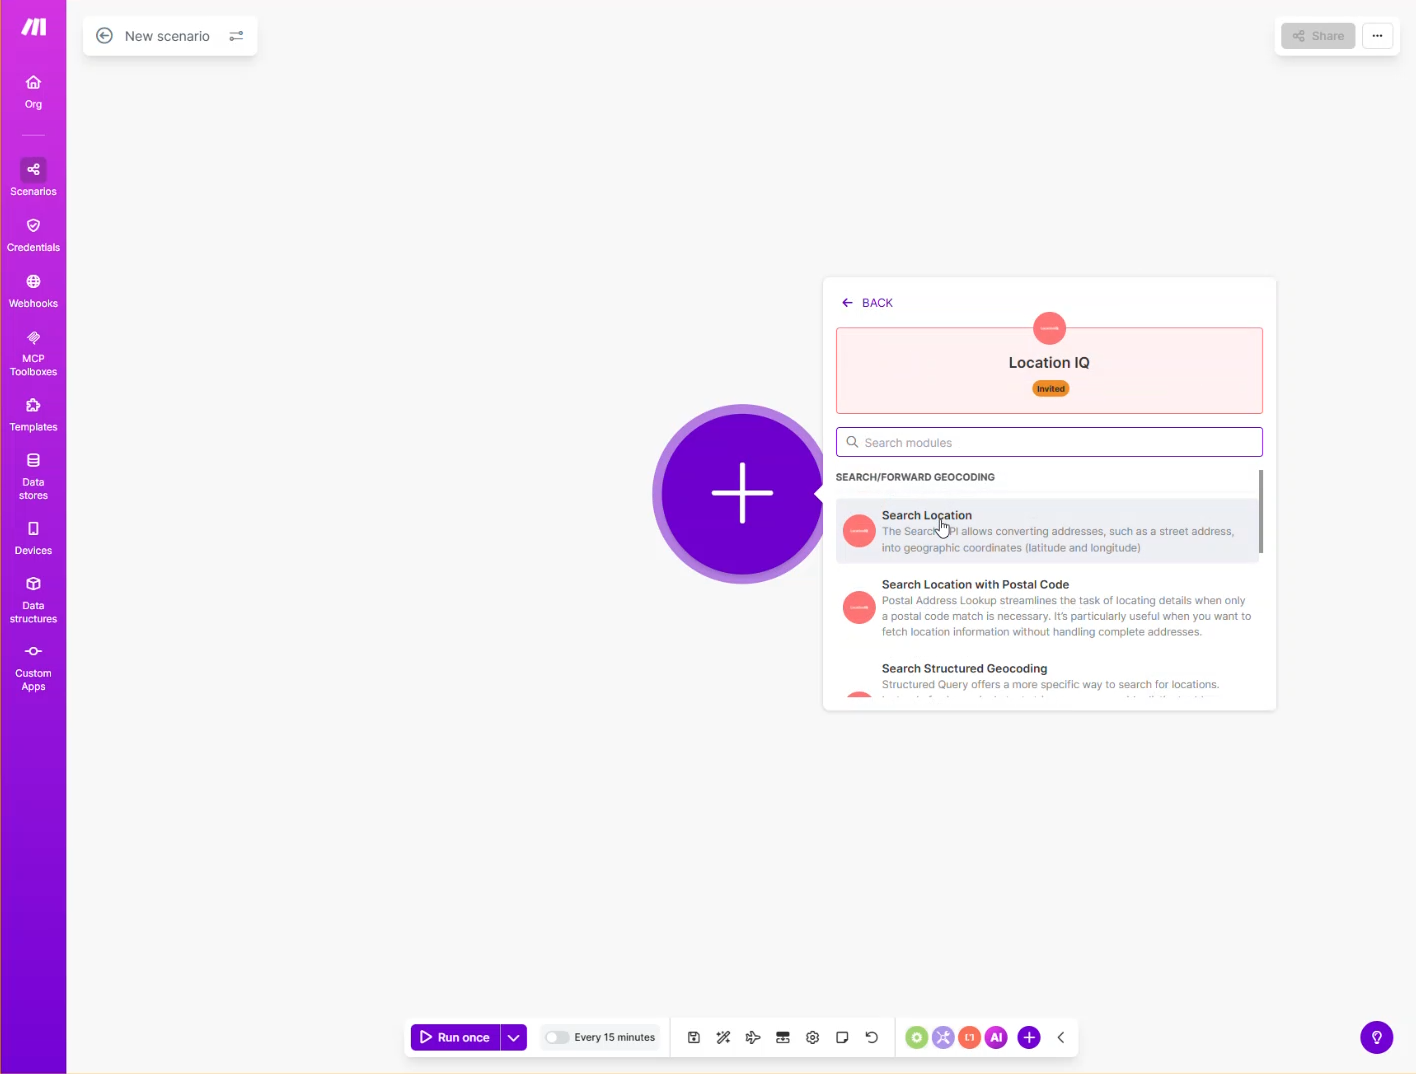Toggle the Every 15 minutes schedule switch
The image size is (1416, 1074).
(557, 1037)
